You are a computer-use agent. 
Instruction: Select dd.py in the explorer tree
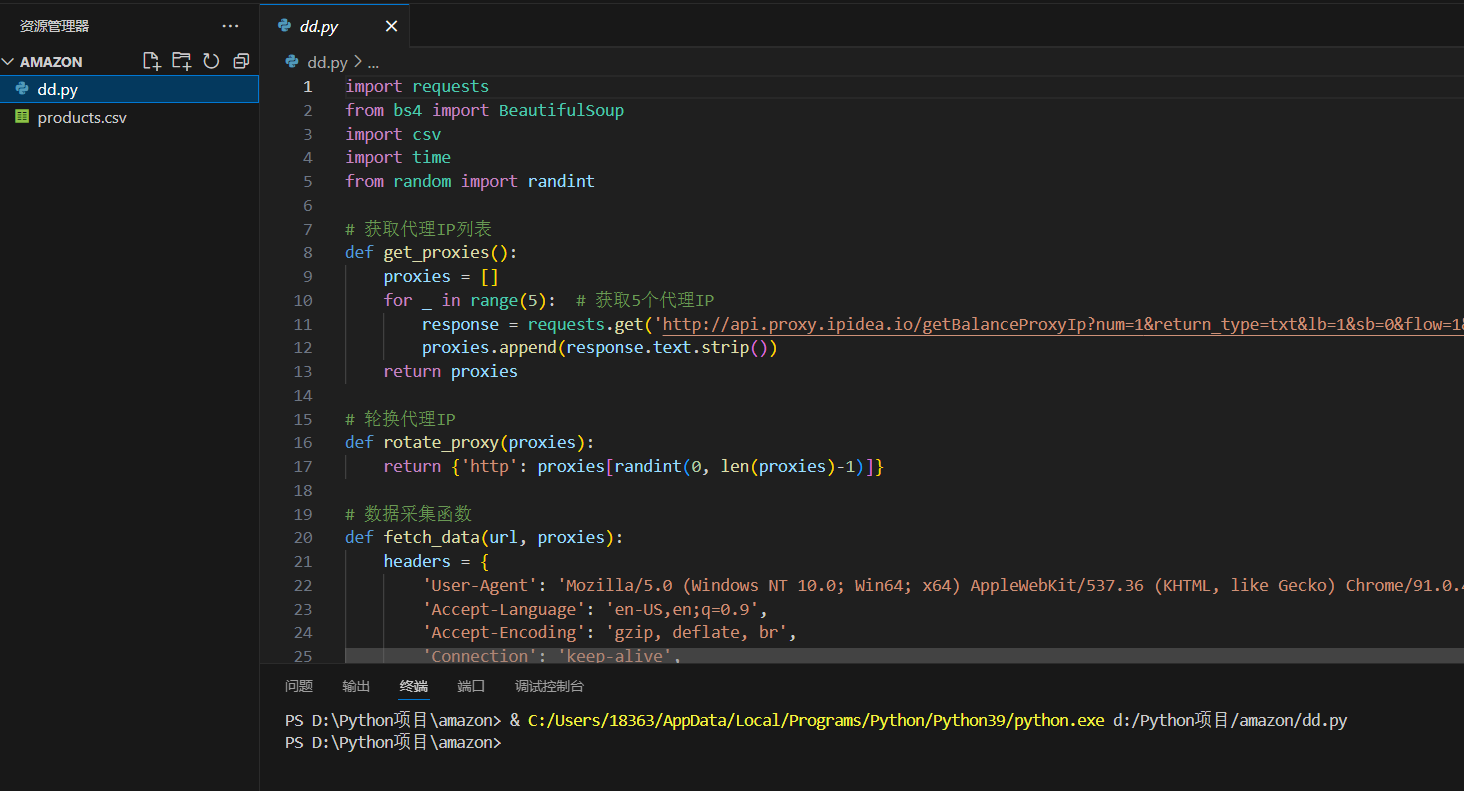point(130,89)
